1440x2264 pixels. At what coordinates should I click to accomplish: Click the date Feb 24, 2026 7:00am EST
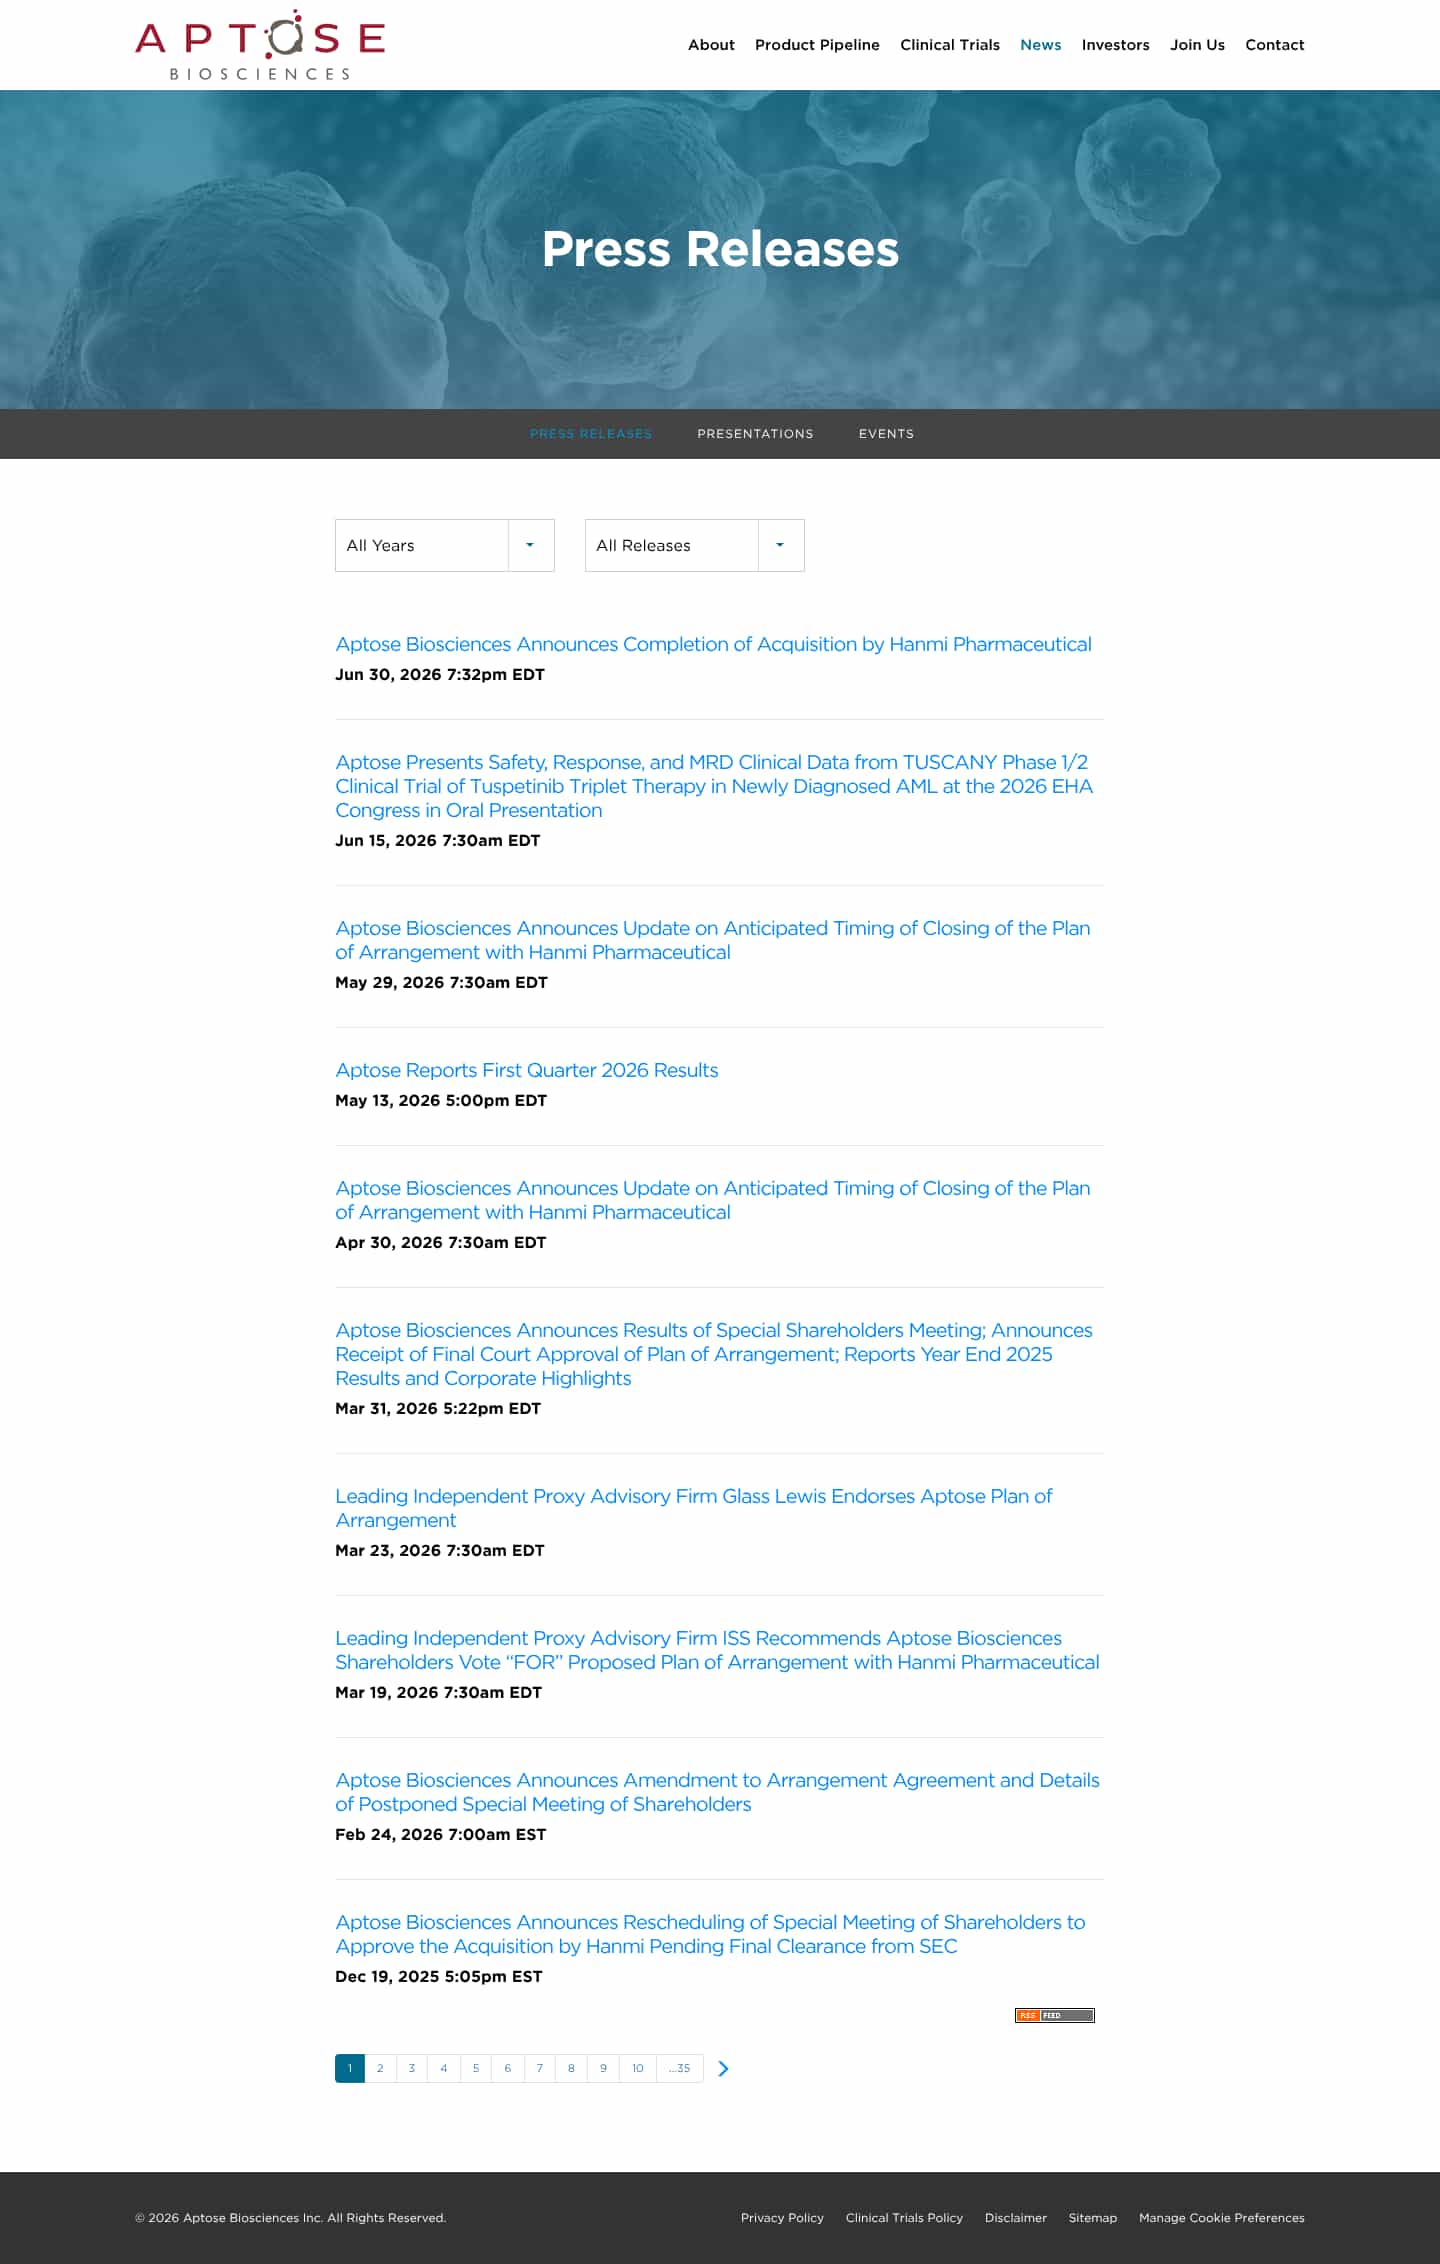441,1835
